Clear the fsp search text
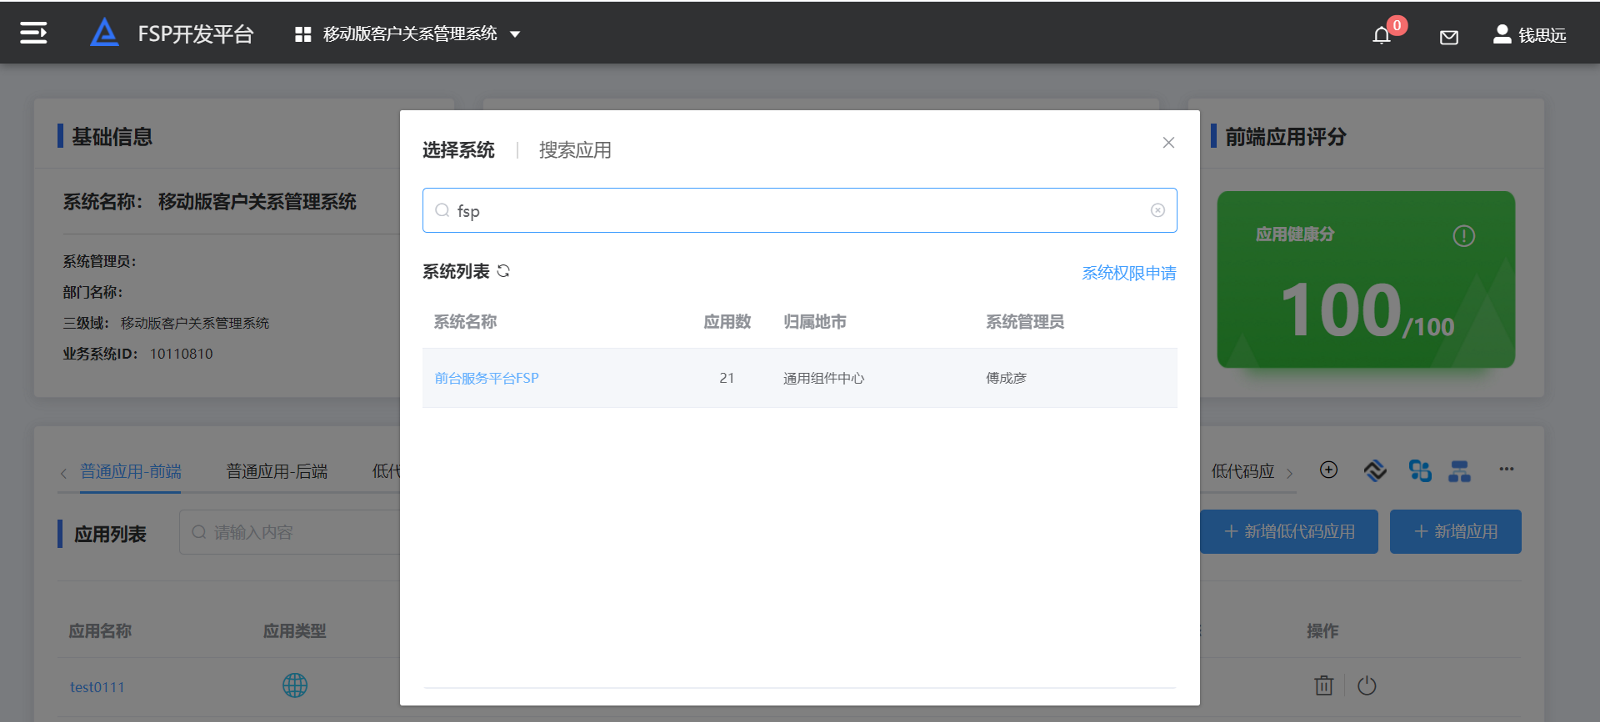Screen dimensions: 1600x722 point(1157,210)
